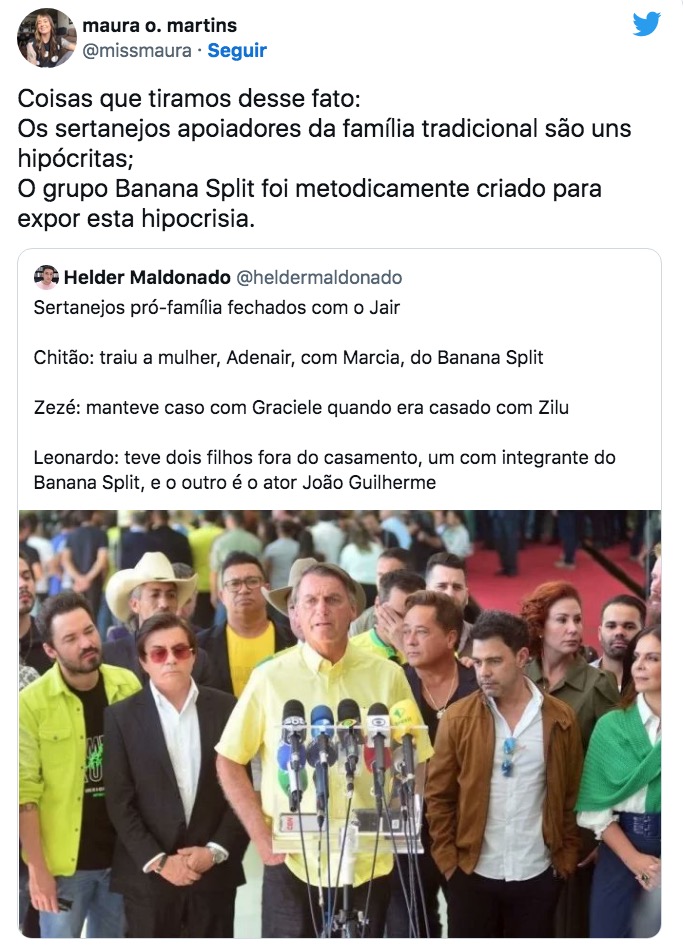This screenshot has height=950, width=683.
Task: Click the Seguir follow link
Action: click(x=237, y=50)
